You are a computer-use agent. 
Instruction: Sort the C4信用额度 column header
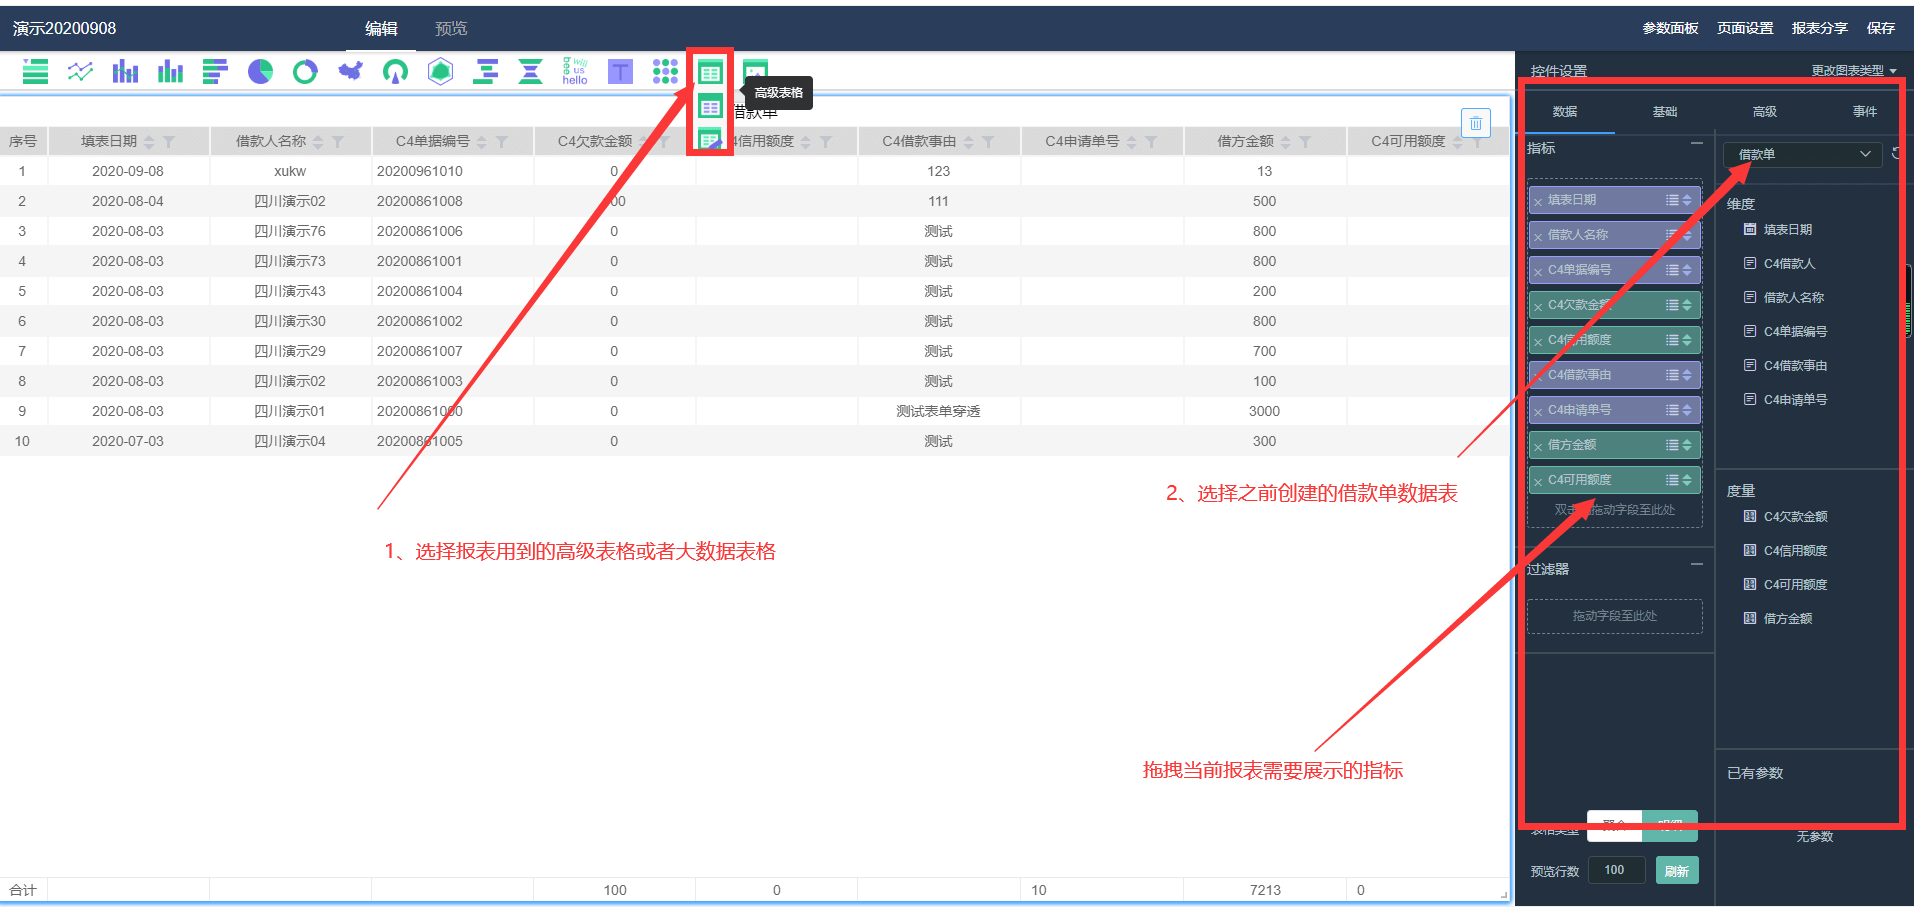coord(806,142)
